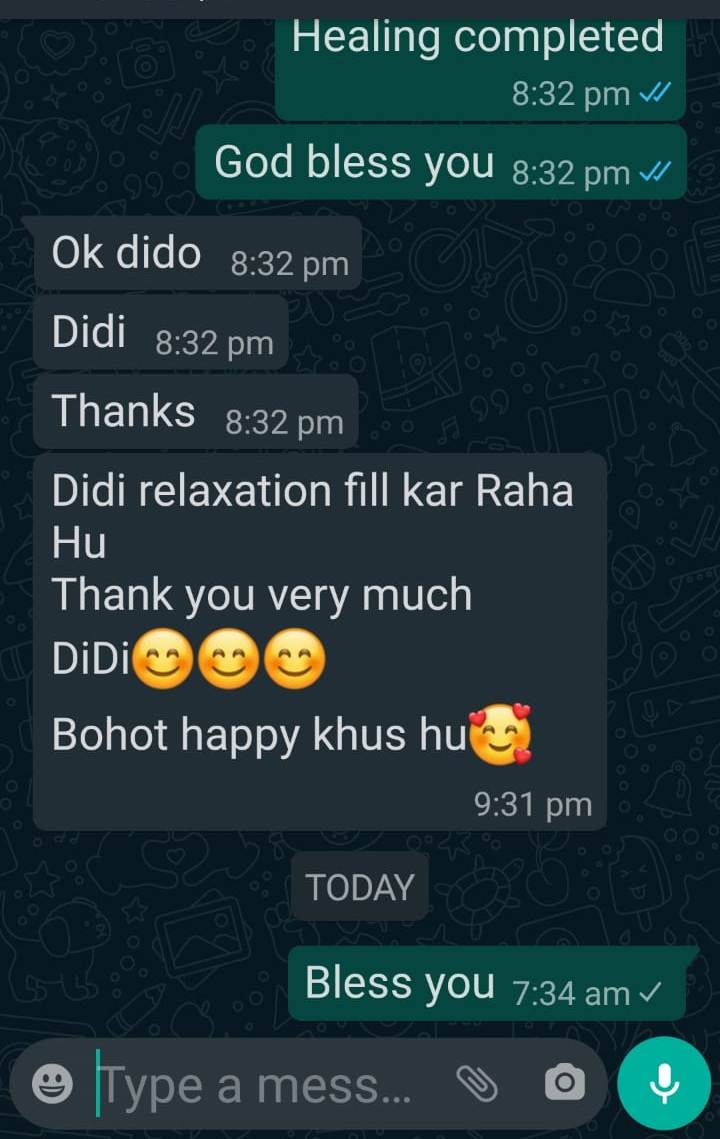The width and height of the screenshot is (720, 1139).
Task: Select the Healing completed message bubble
Action: coord(480,69)
